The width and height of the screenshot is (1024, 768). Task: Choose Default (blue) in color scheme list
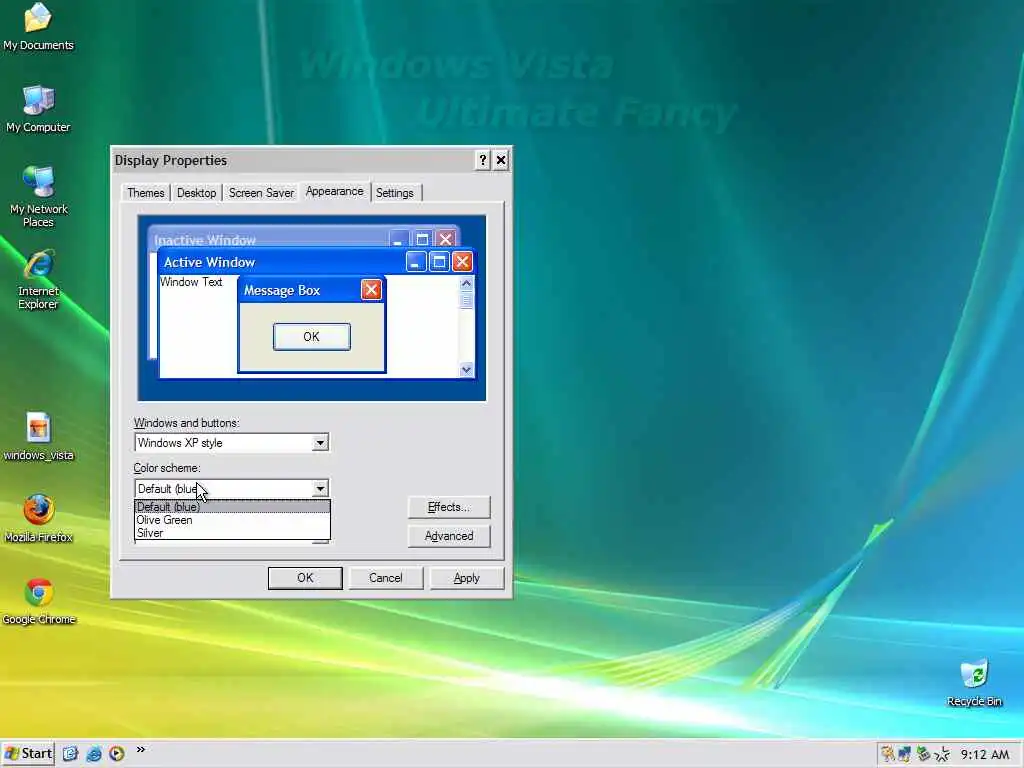(232, 507)
